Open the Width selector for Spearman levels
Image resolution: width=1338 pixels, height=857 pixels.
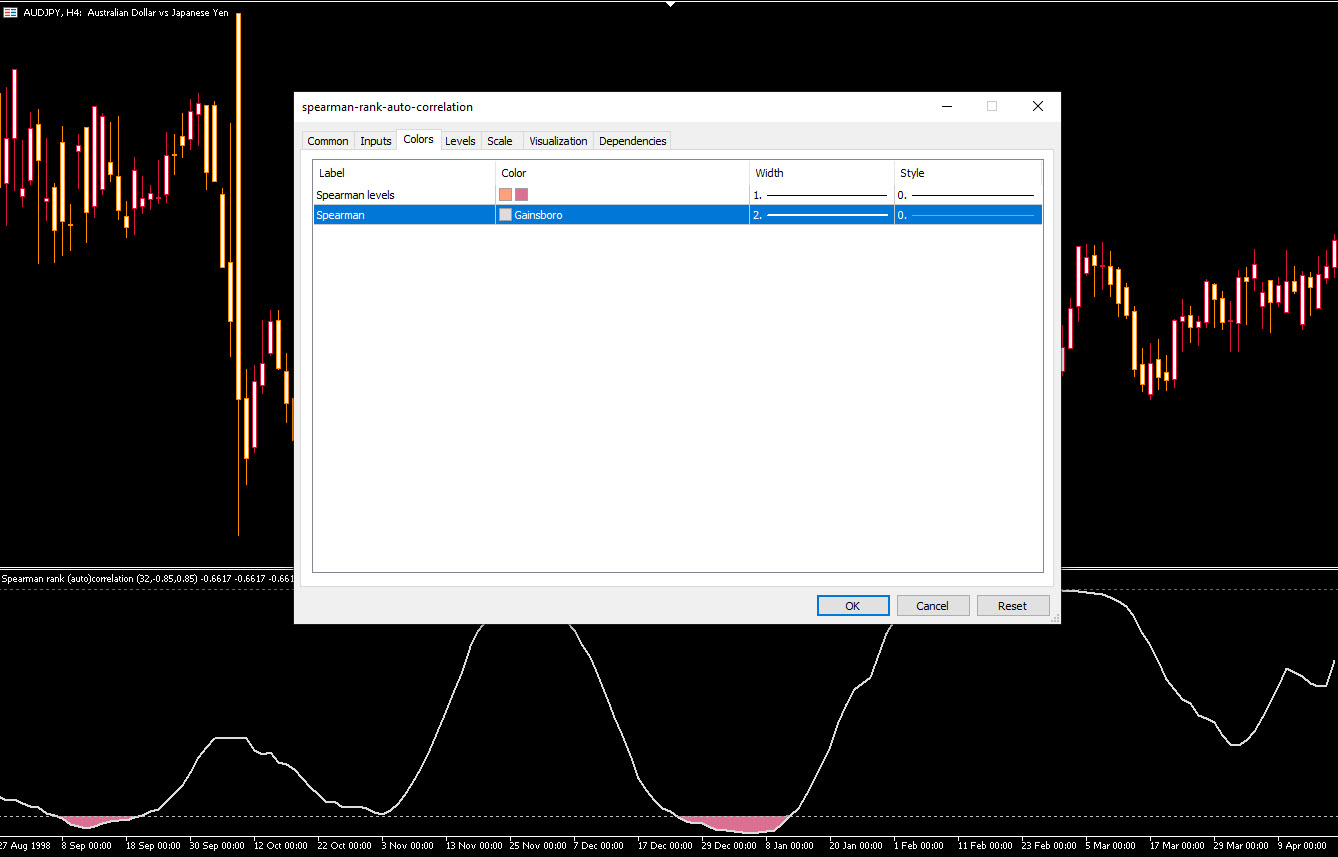pos(821,195)
